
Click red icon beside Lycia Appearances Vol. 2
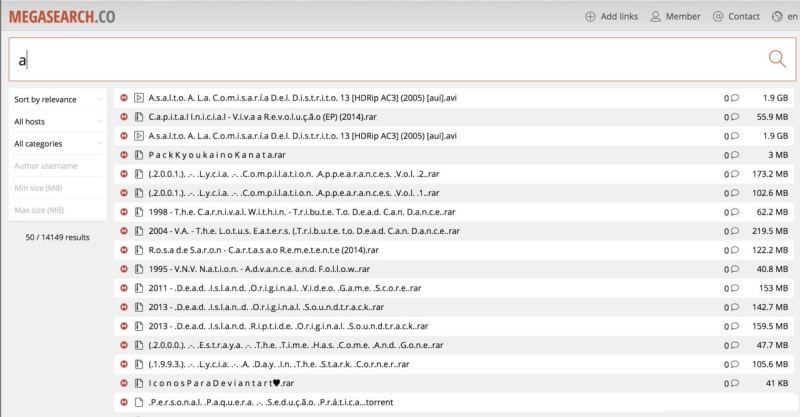click(x=124, y=174)
